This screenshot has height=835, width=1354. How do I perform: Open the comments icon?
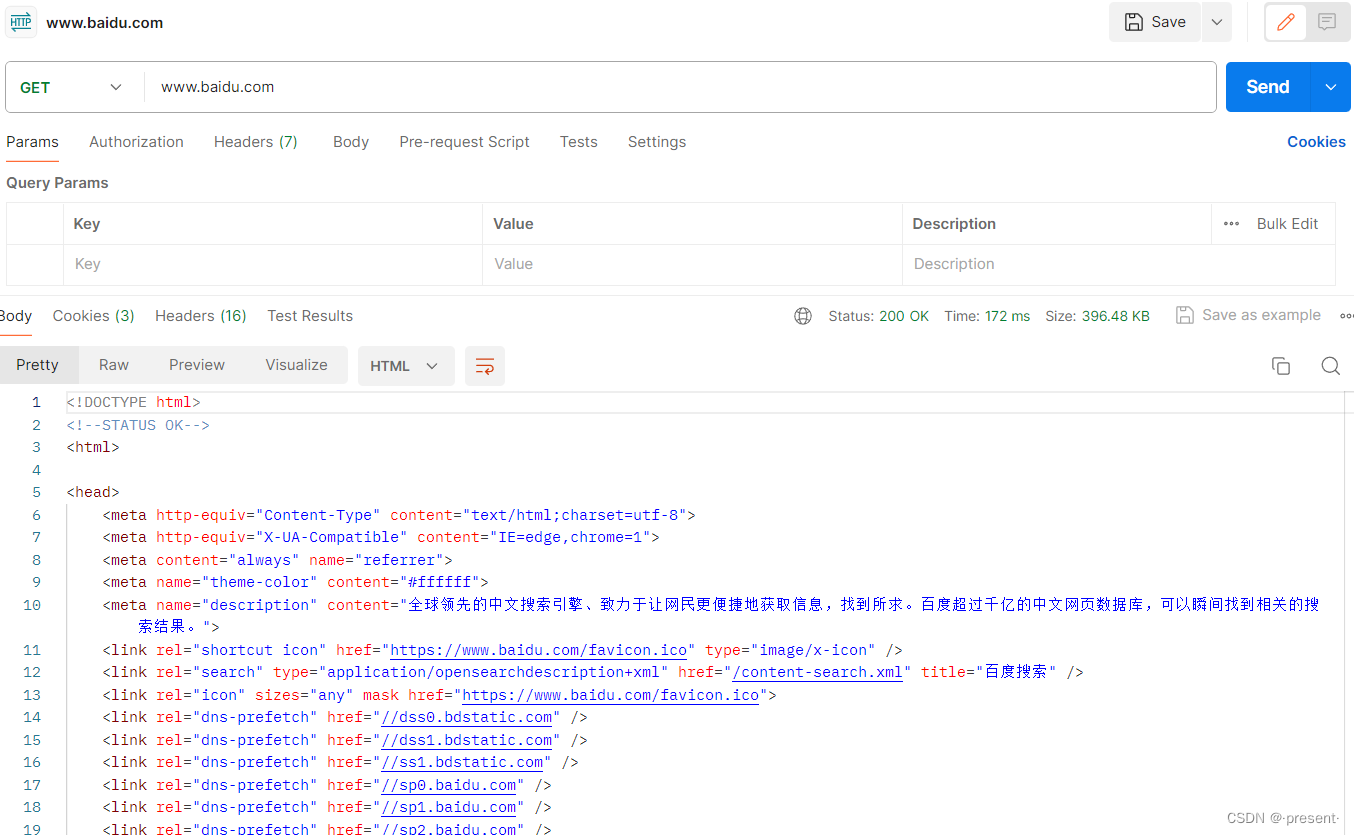point(1327,22)
